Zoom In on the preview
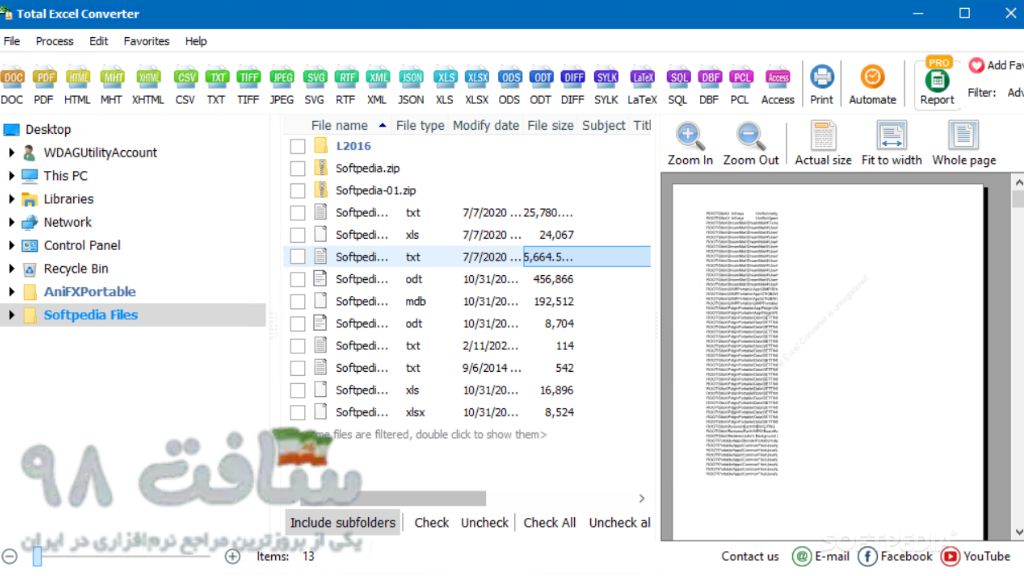Viewport: 1024px width, 576px height. (690, 144)
